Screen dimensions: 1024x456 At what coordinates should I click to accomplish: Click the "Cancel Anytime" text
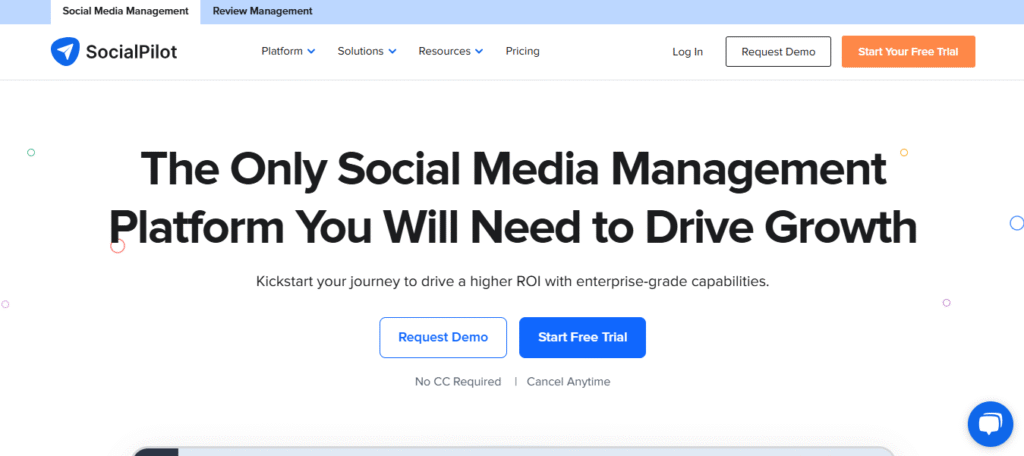pos(568,381)
